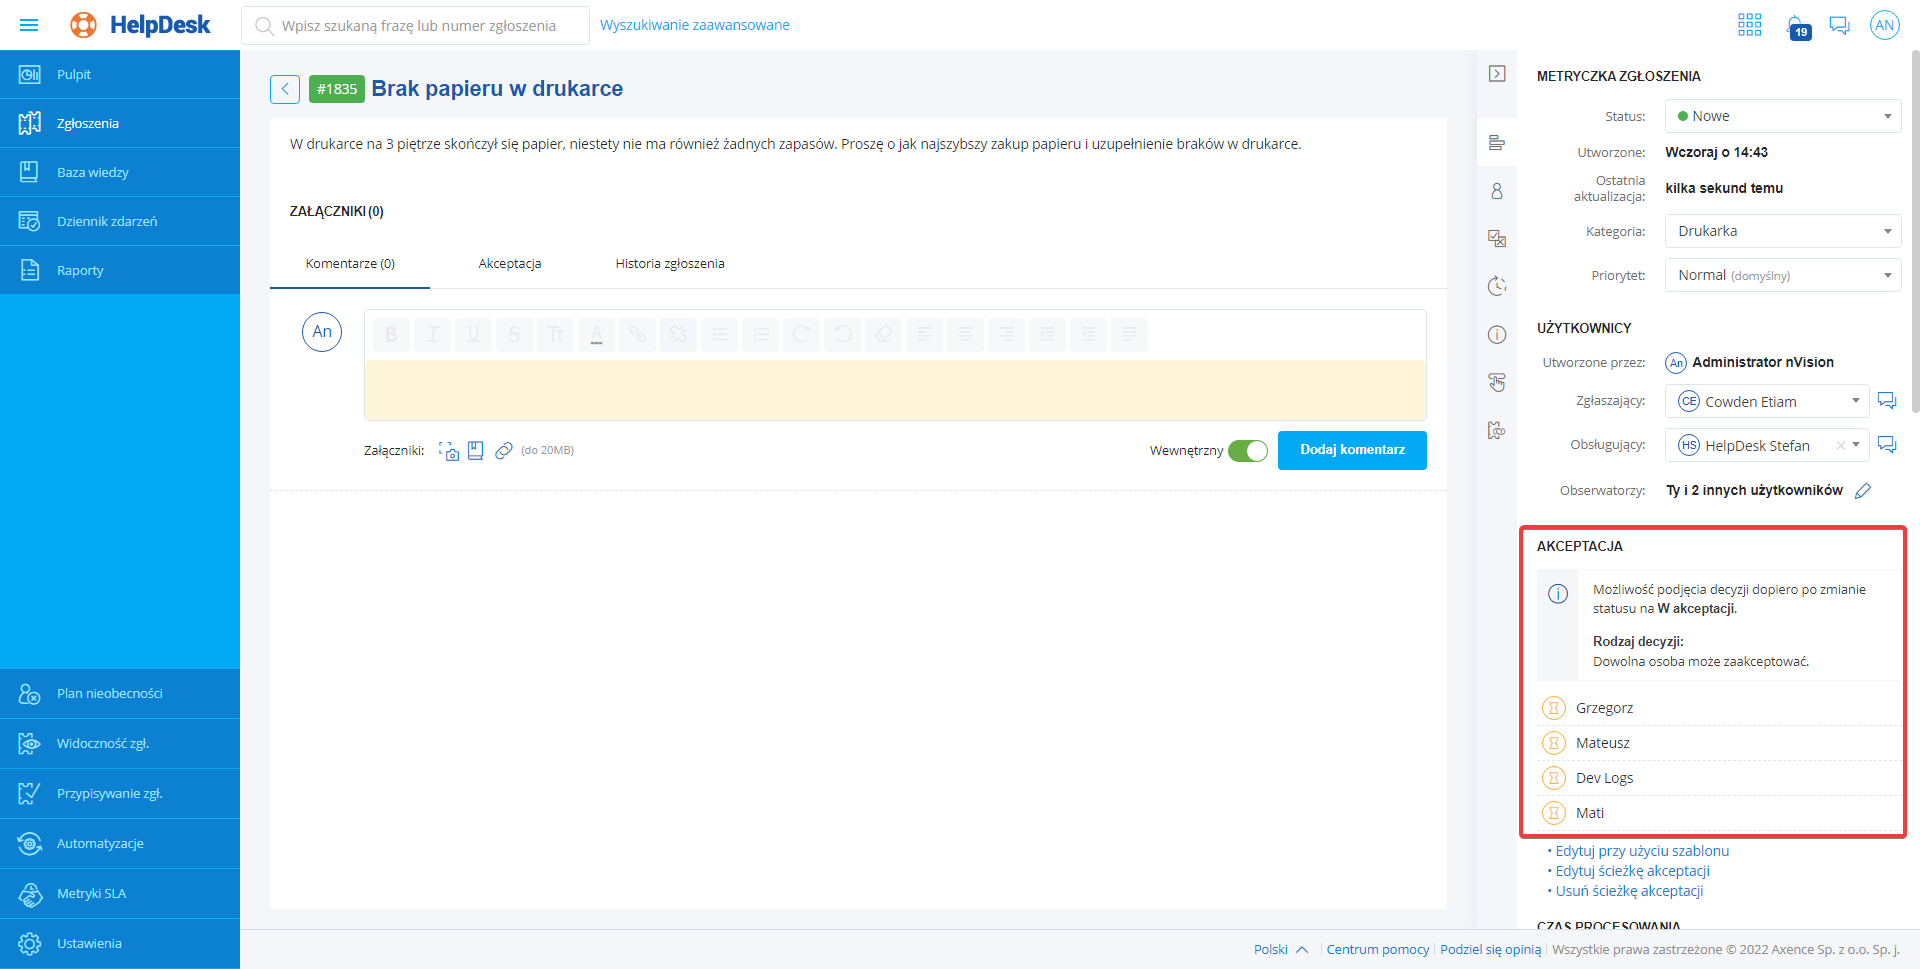Click the screenshot attachment icon
The image size is (1920, 969).
449,451
